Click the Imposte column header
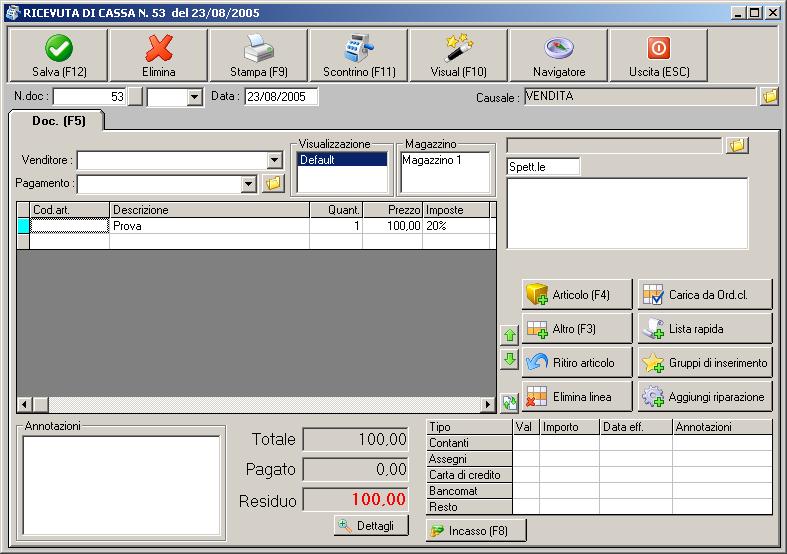 [456, 210]
